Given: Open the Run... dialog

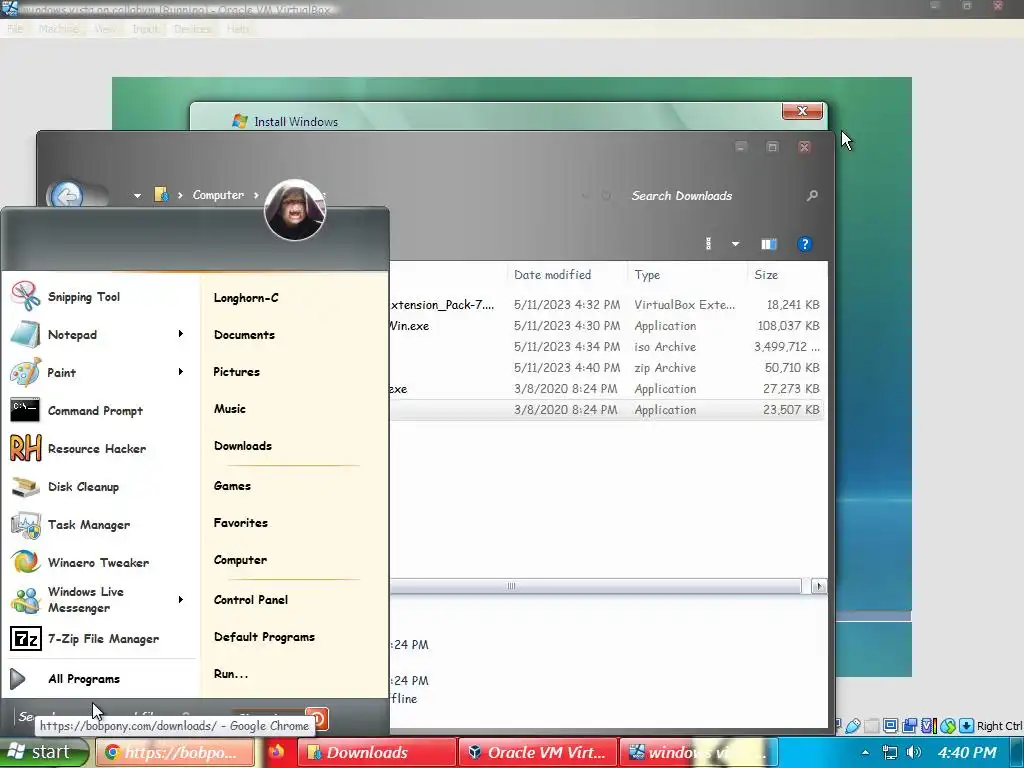Looking at the screenshot, I should coord(231,674).
